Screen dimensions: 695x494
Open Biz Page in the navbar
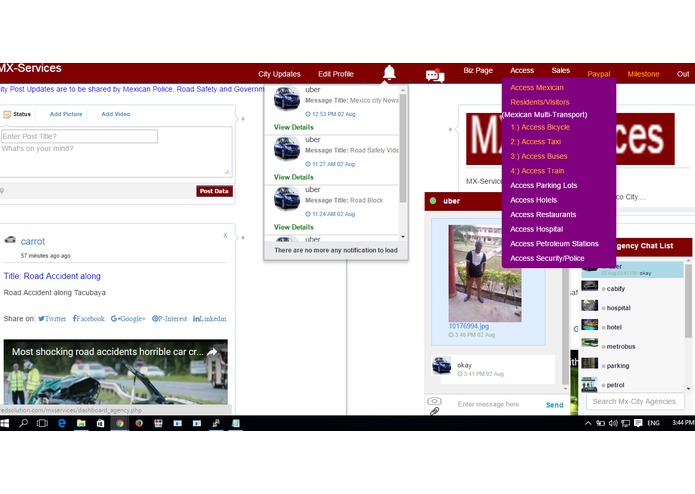478,70
